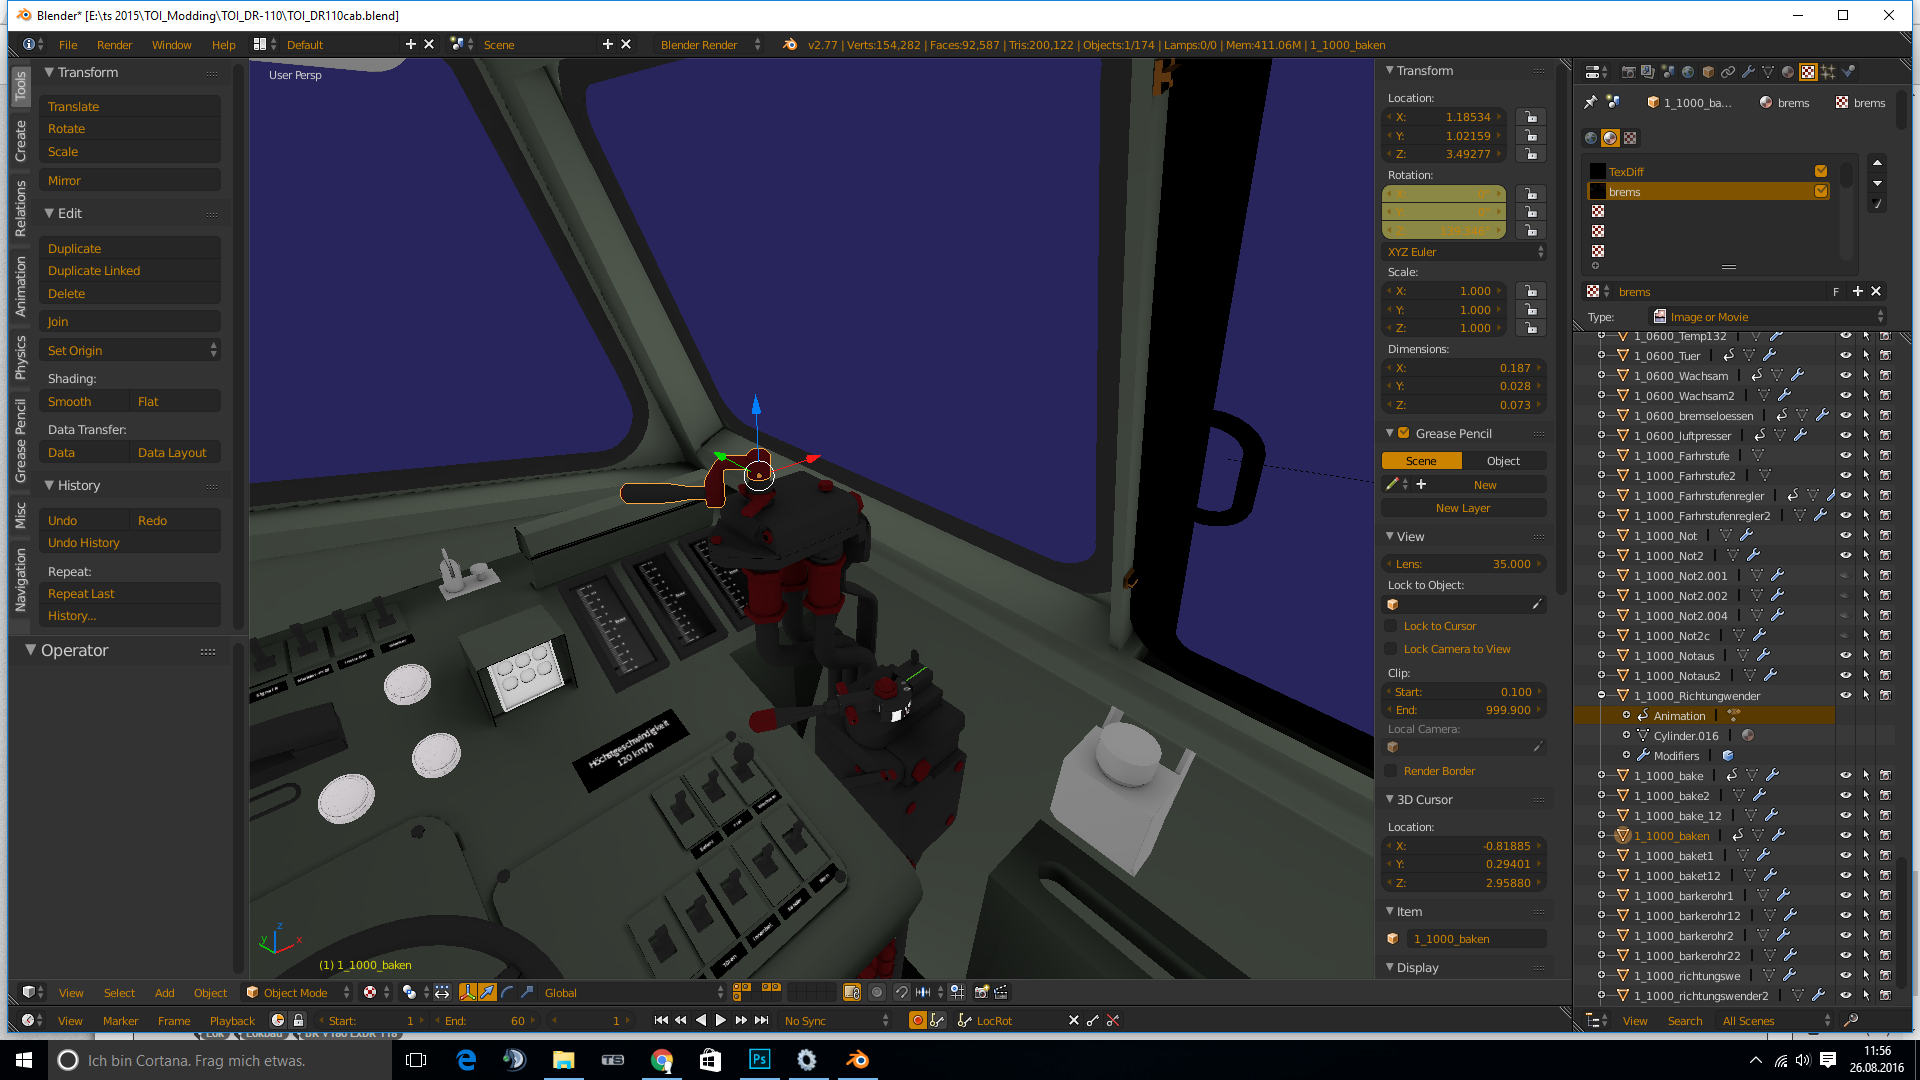1920x1080 pixels.
Task: Enable Lock to Cursor checkbox
Action: coord(1391,626)
